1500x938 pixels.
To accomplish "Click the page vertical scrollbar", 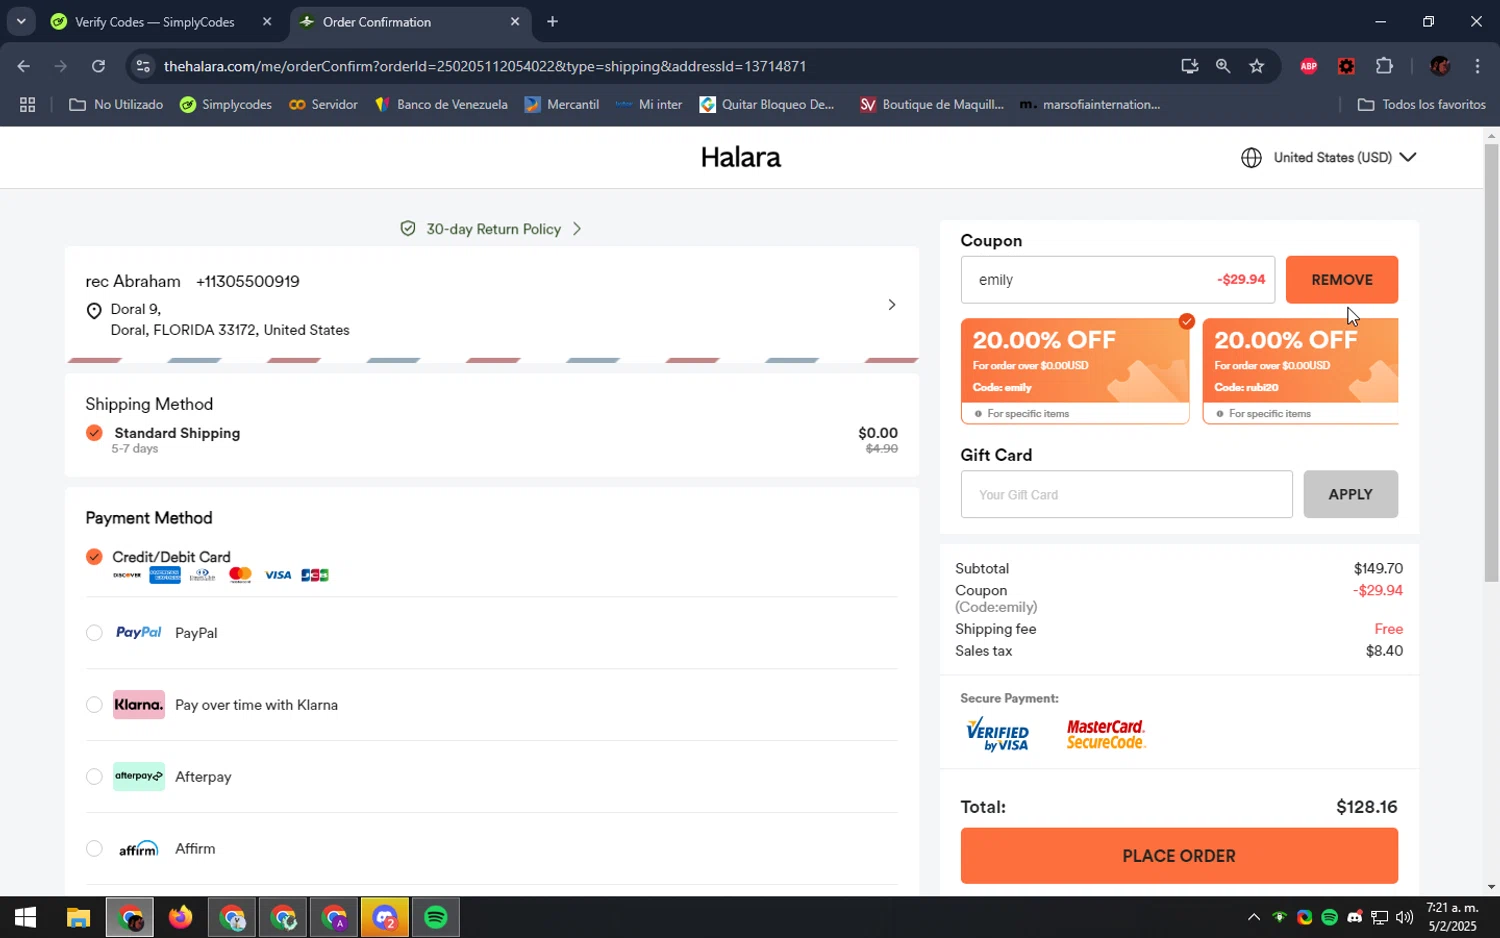I will click(x=1491, y=362).
